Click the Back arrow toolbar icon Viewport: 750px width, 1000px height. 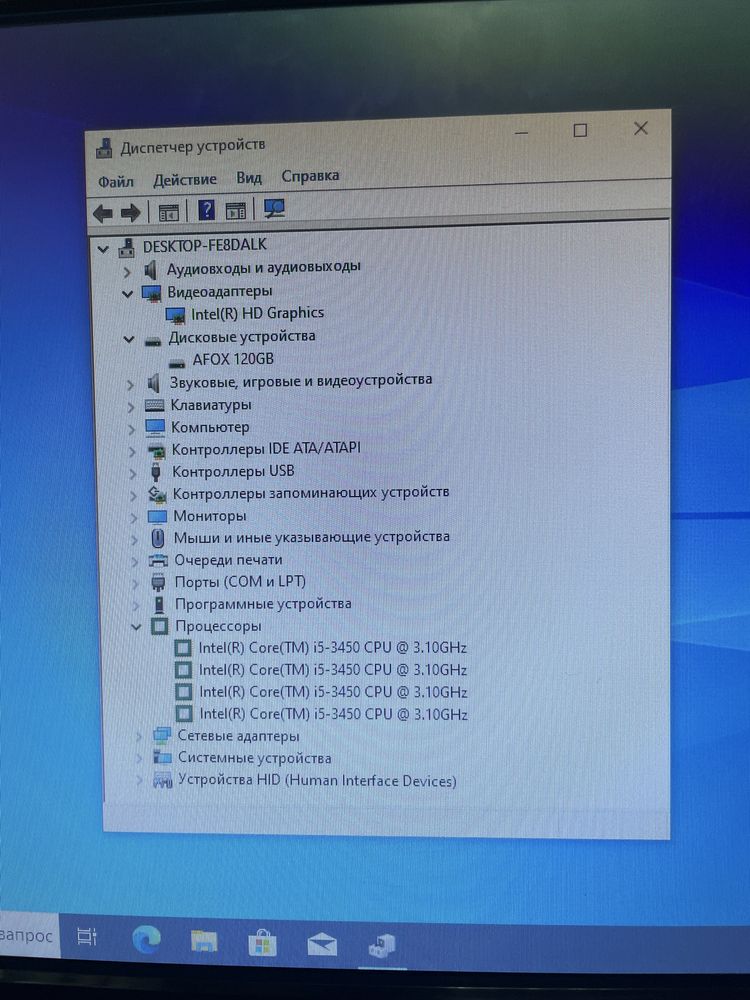[103, 213]
